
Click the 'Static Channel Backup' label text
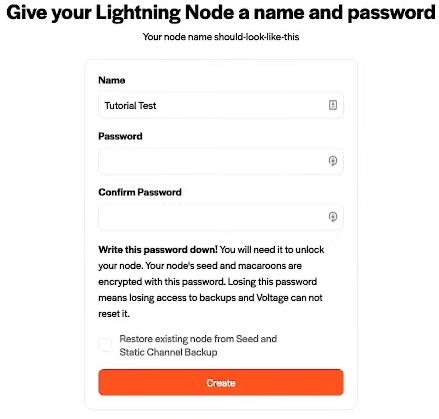[168, 352]
